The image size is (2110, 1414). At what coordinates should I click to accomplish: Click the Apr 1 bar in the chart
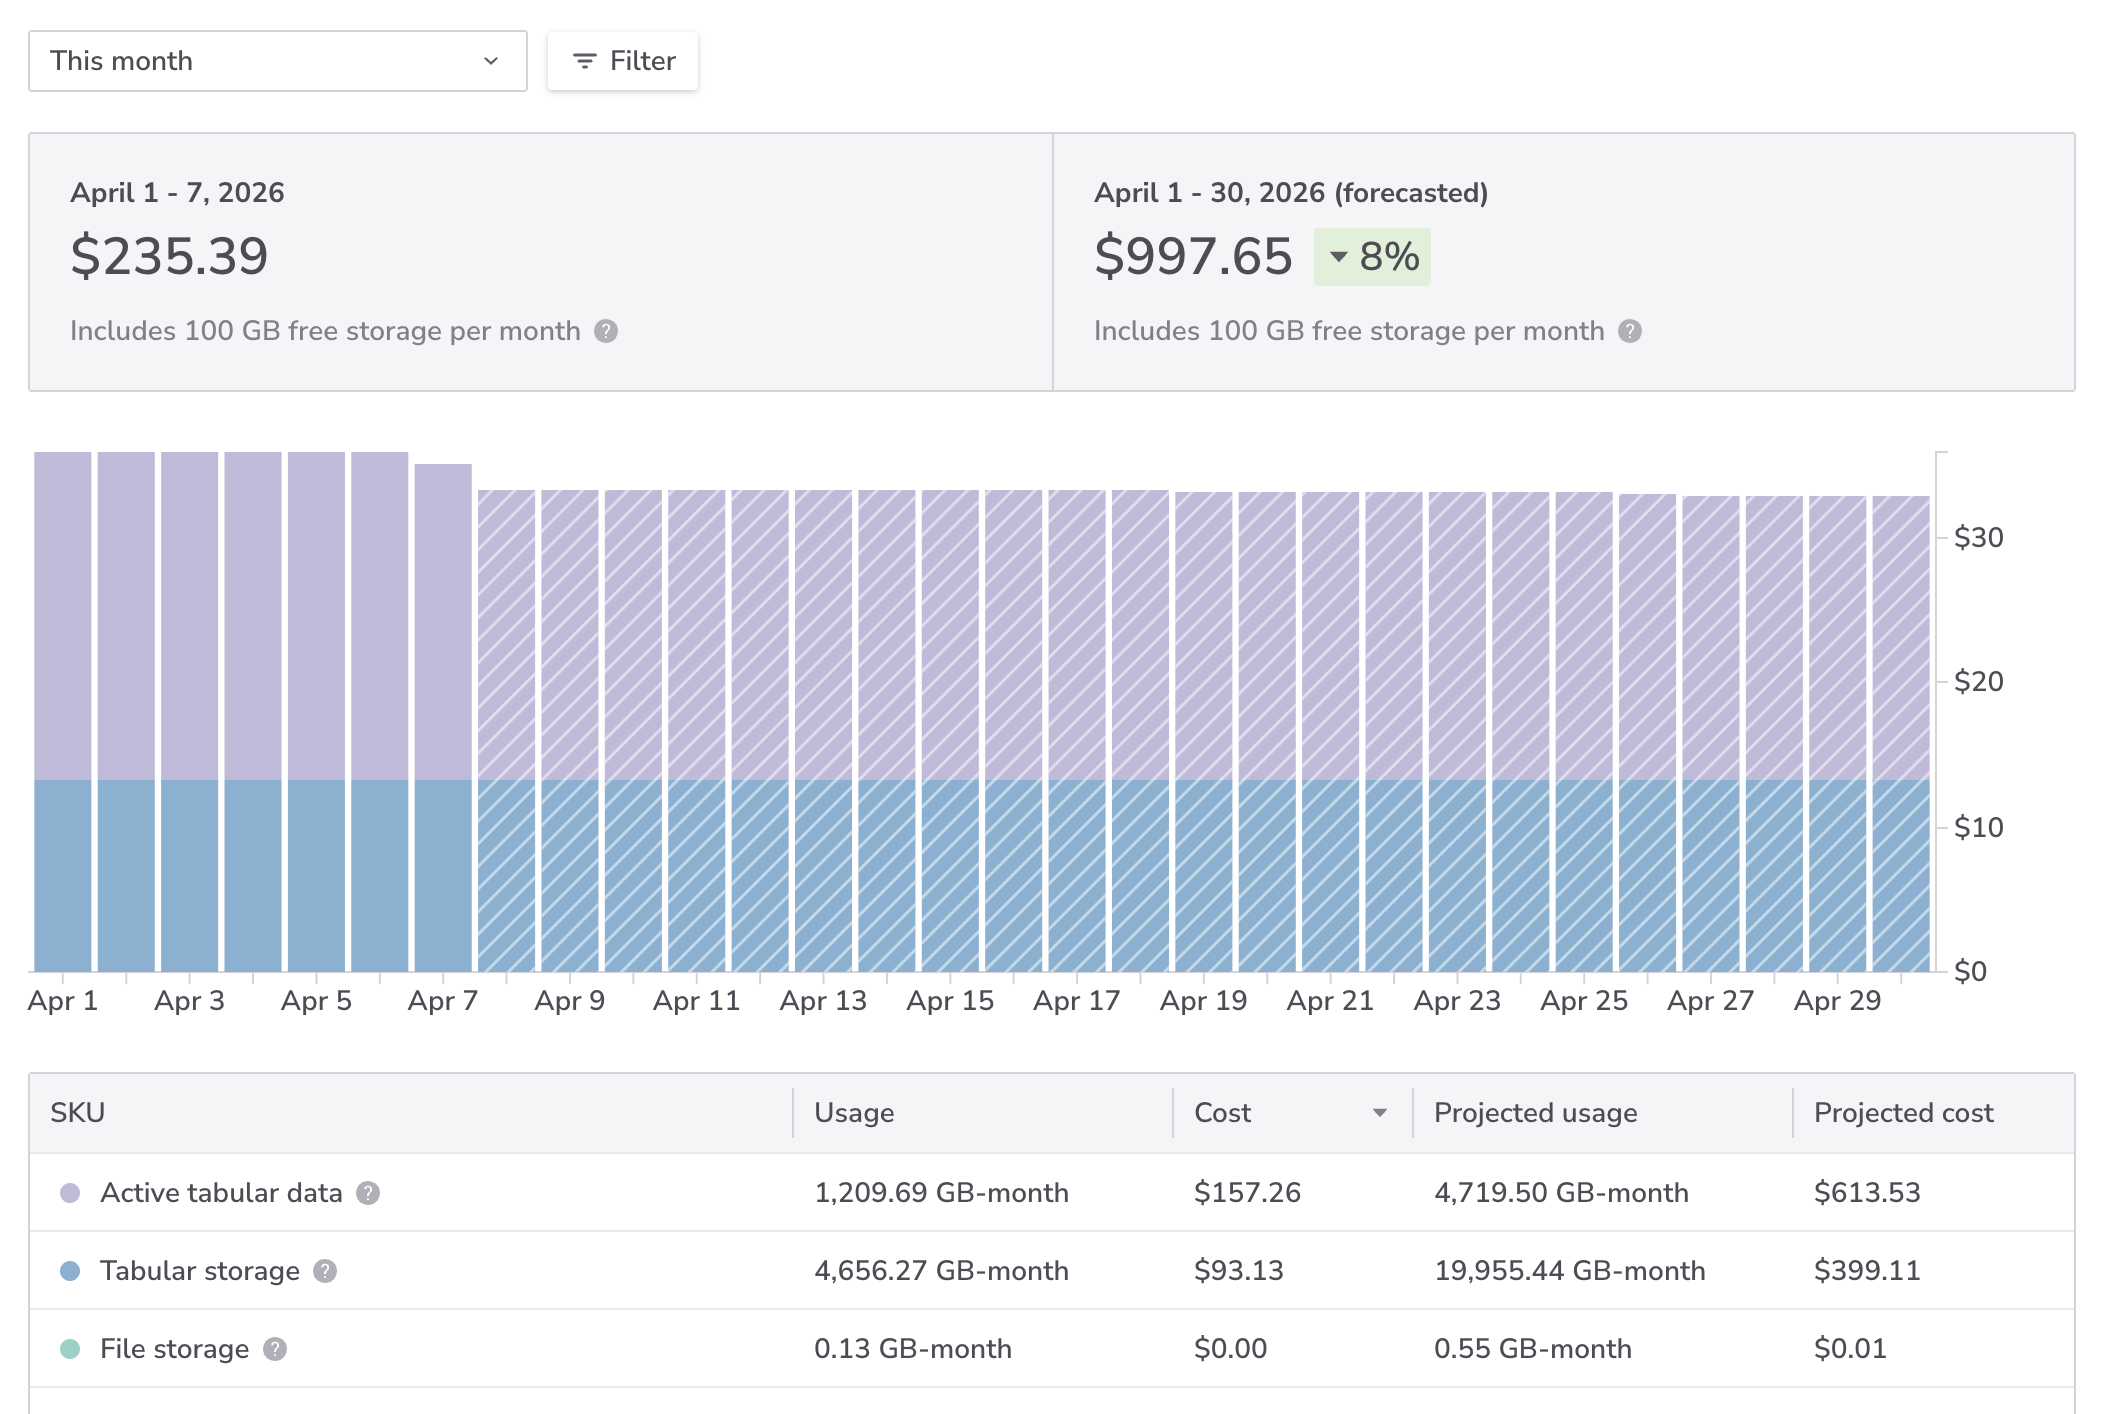click(x=63, y=710)
